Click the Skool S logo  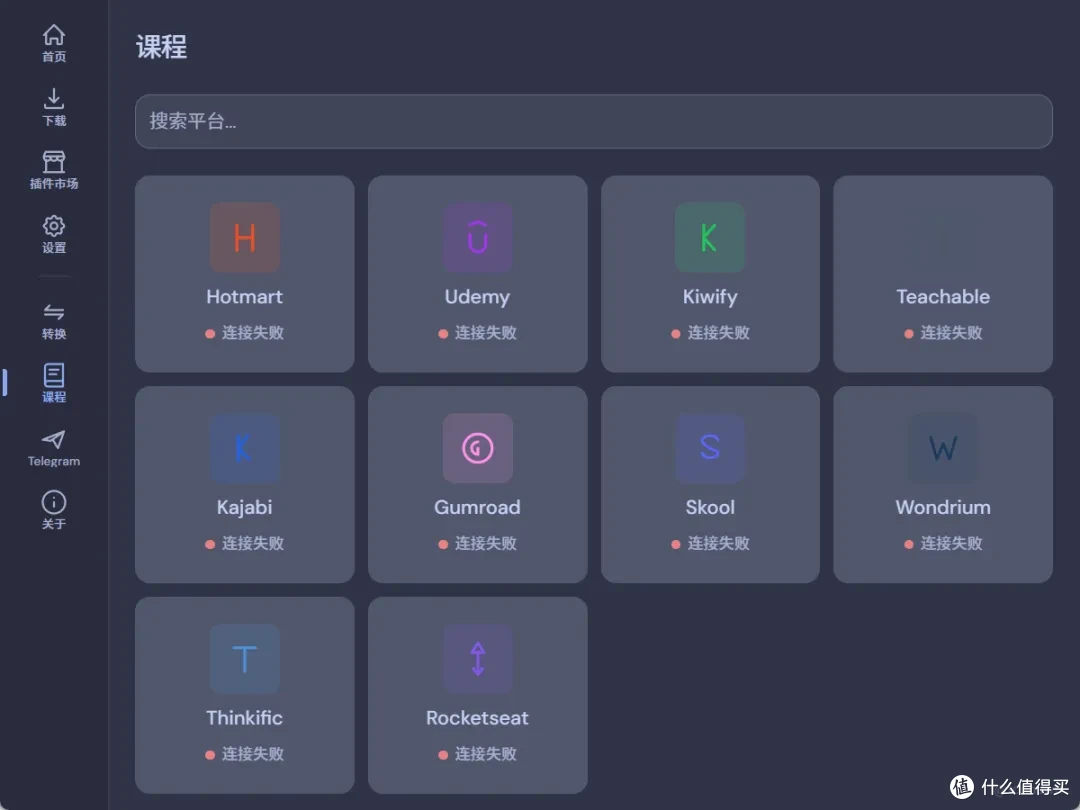coord(709,448)
